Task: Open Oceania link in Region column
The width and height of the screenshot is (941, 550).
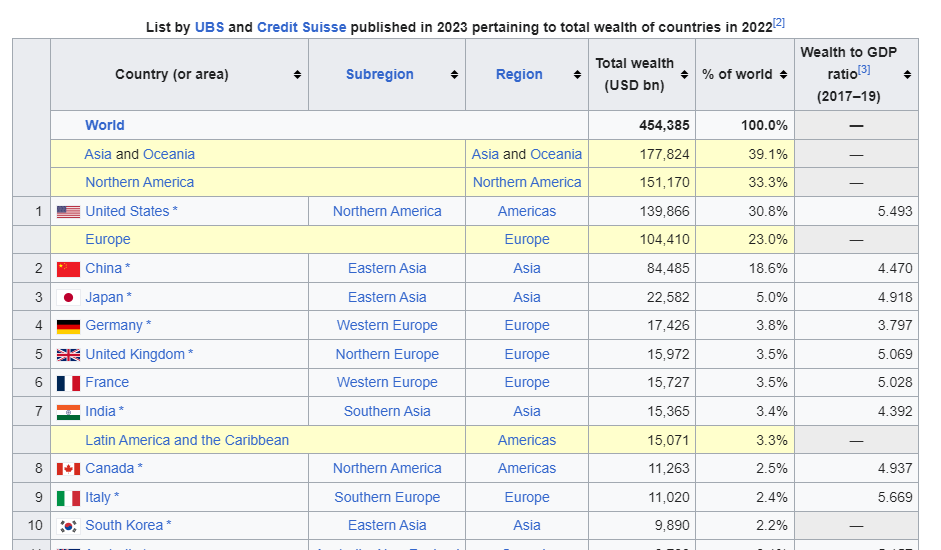Action: 556,154
